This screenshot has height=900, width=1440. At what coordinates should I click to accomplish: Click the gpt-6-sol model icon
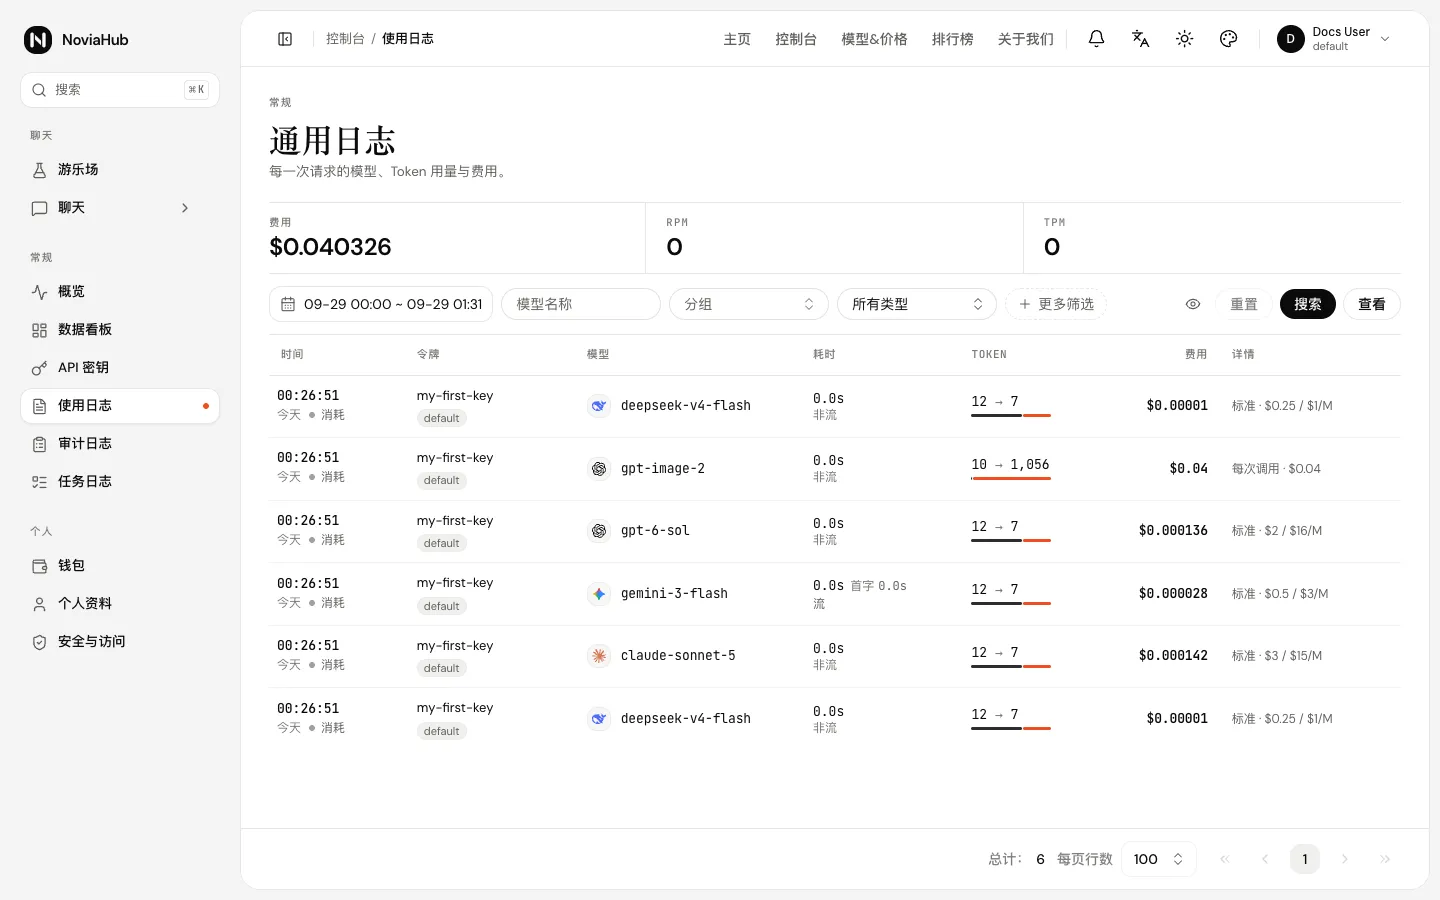point(599,531)
